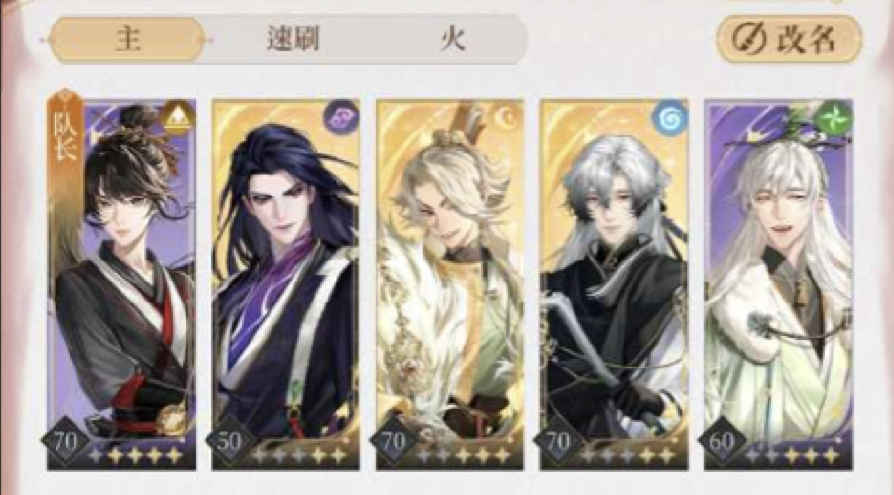The image size is (894, 495).
Task: Select the 火 team tab
Action: 453,40
